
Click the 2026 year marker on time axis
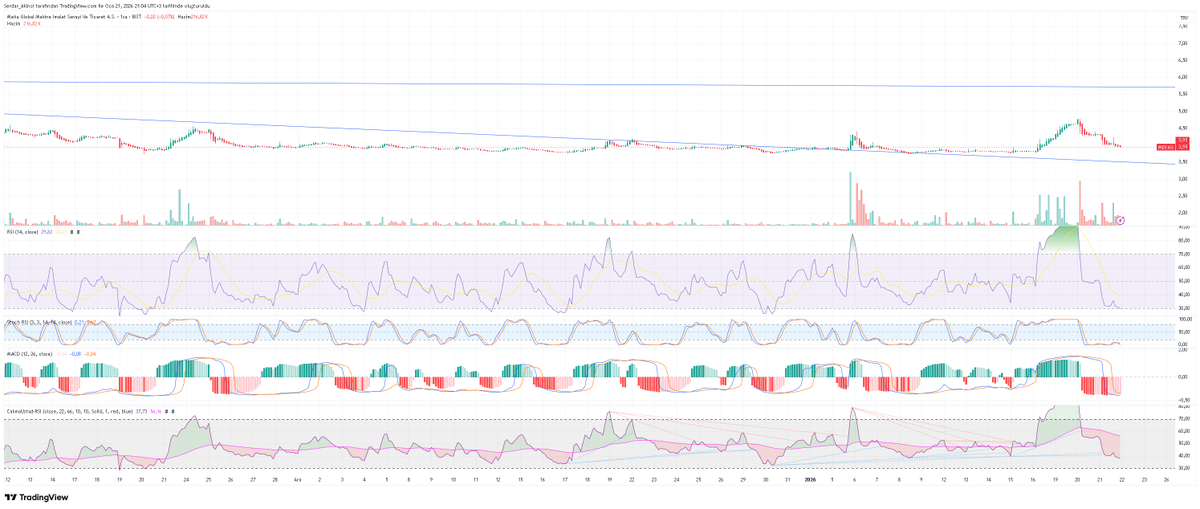(x=811, y=480)
